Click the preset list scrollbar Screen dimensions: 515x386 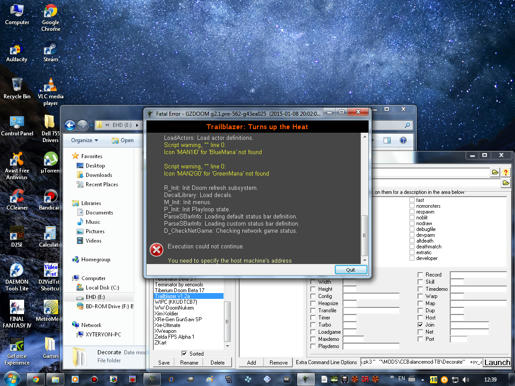[228, 322]
